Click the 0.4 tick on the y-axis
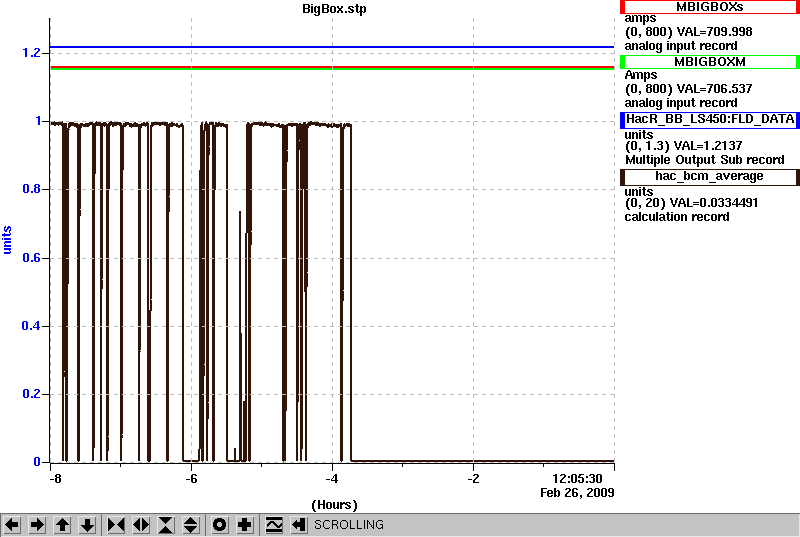 coord(31,326)
